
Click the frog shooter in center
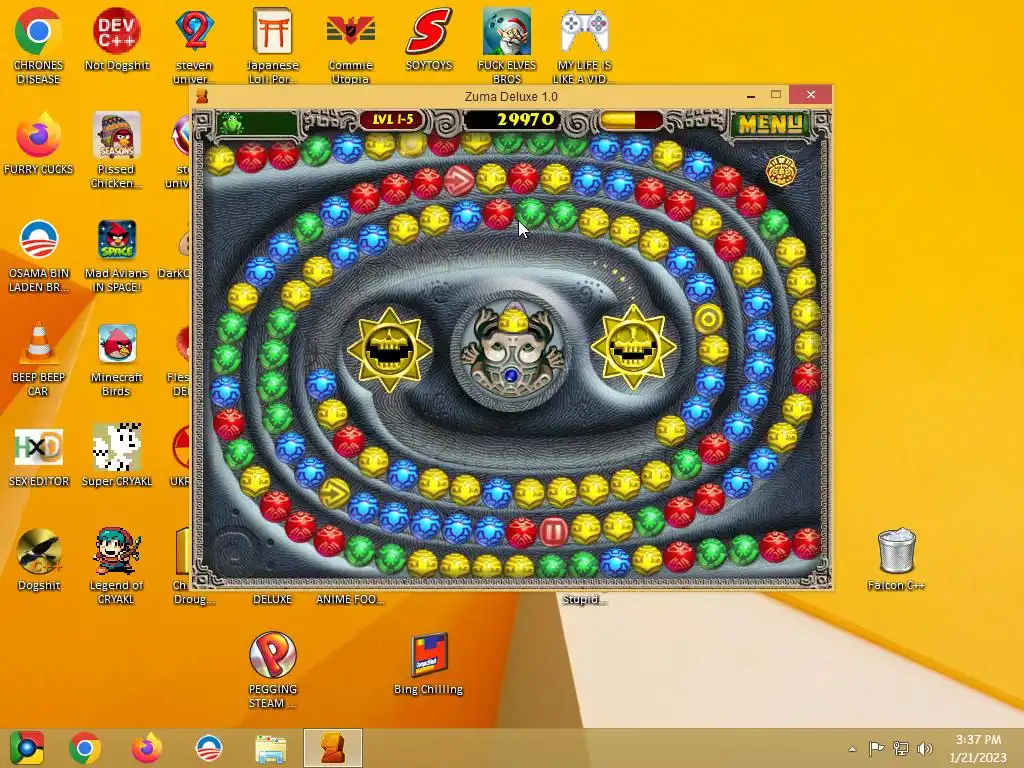[511, 350]
